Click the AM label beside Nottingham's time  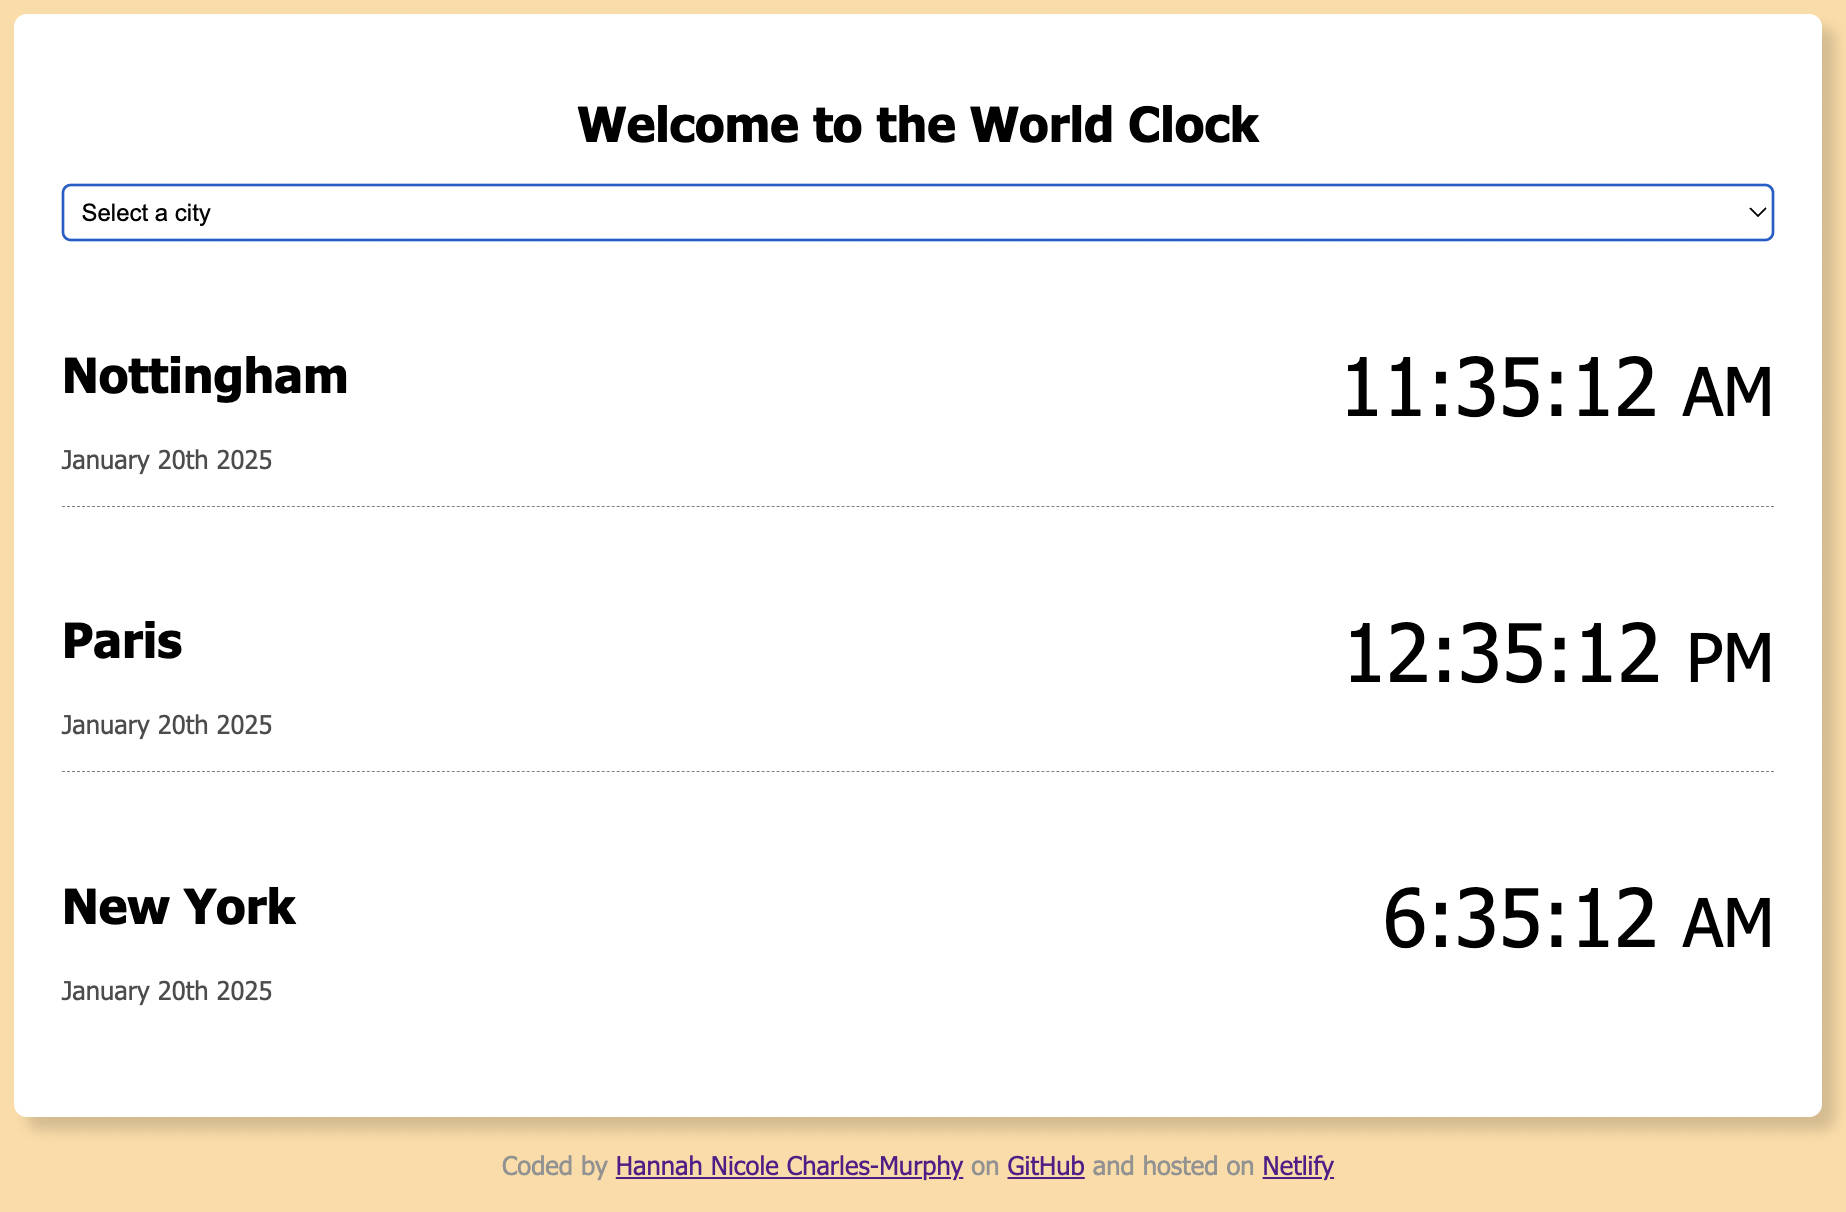coord(1727,392)
